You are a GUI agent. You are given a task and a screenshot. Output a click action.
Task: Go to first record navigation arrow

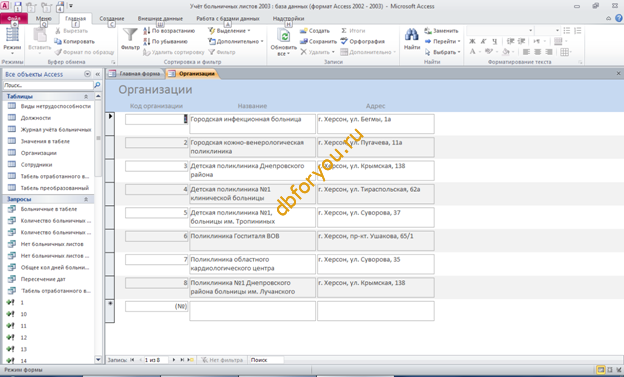coord(132,360)
